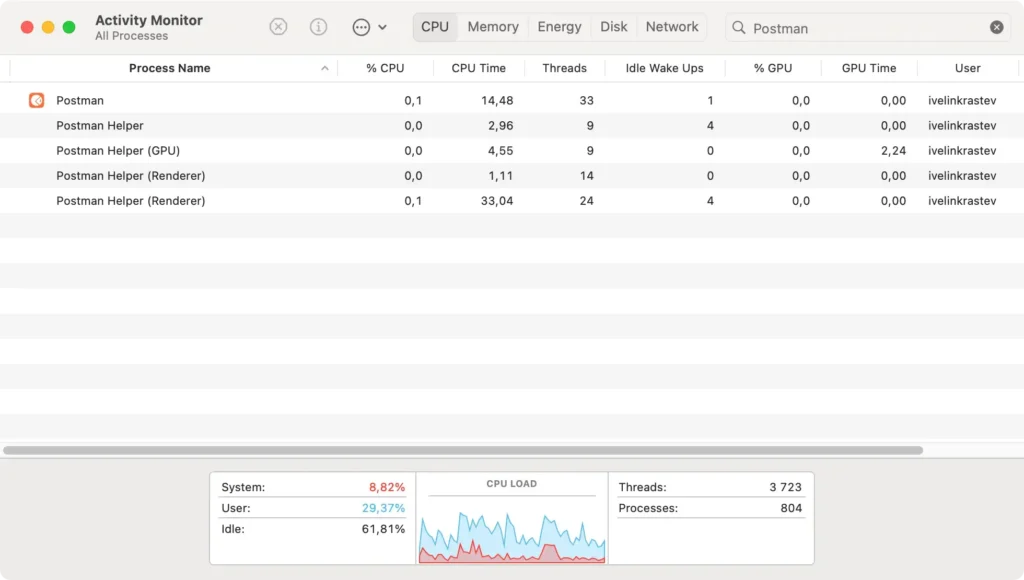The image size is (1024, 580).
Task: Click the Threads value 33
Action: pyautogui.click(x=586, y=101)
